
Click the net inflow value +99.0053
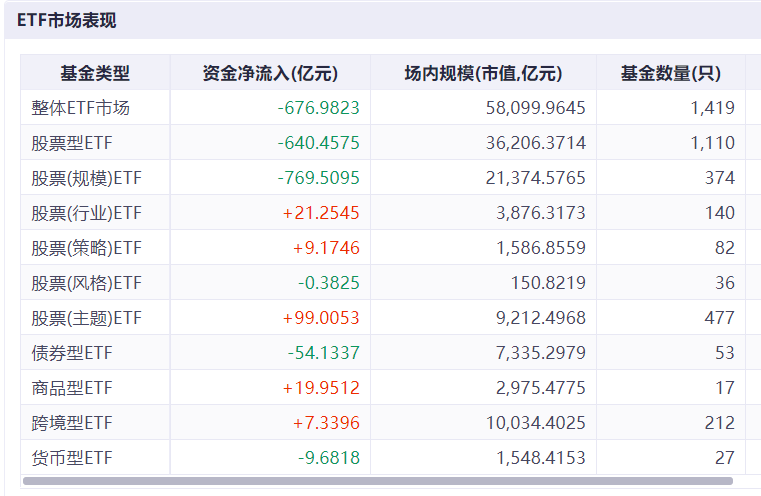(321, 317)
